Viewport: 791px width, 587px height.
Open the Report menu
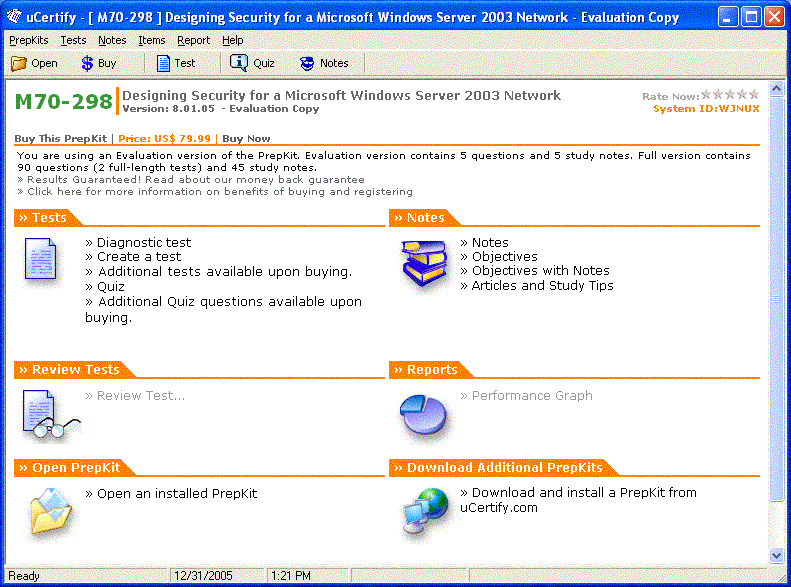click(x=193, y=40)
